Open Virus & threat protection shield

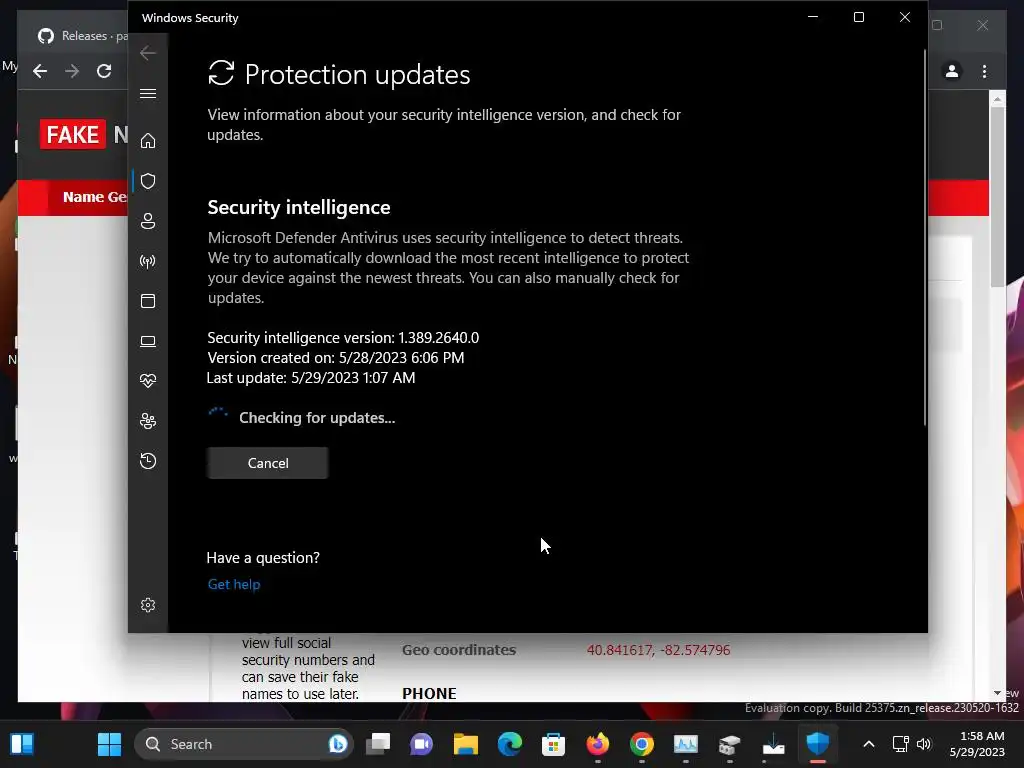tap(148, 181)
